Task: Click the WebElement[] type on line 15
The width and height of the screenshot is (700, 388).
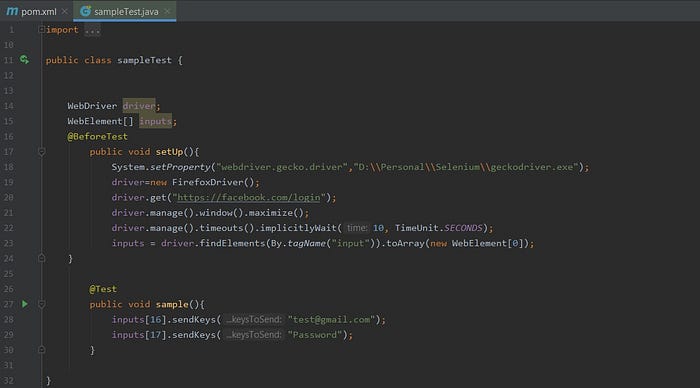Action: click(100, 121)
